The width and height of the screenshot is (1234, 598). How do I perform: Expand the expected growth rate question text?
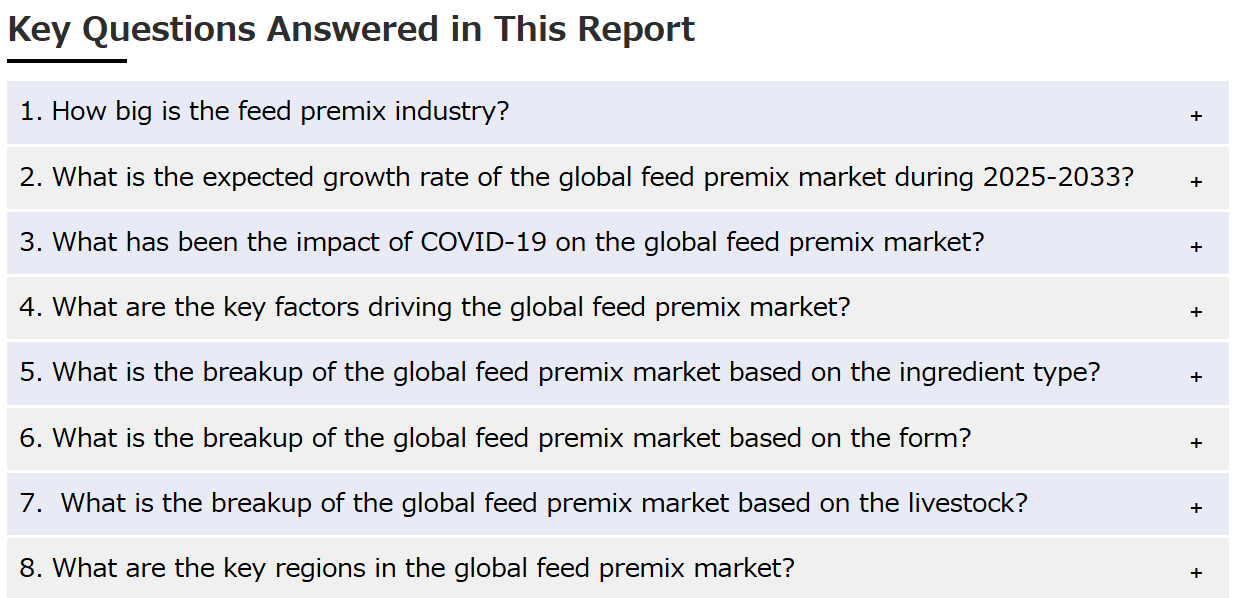tap(617, 178)
